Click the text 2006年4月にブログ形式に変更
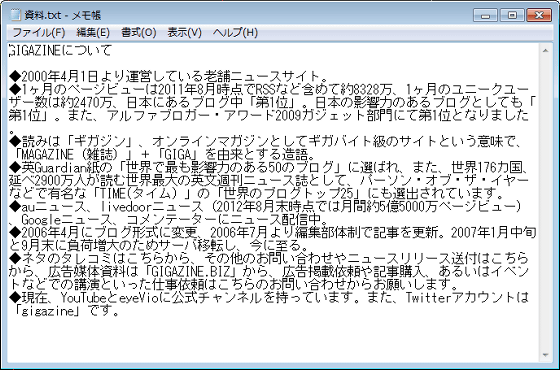The width and height of the screenshot is (560, 370). click(x=109, y=232)
